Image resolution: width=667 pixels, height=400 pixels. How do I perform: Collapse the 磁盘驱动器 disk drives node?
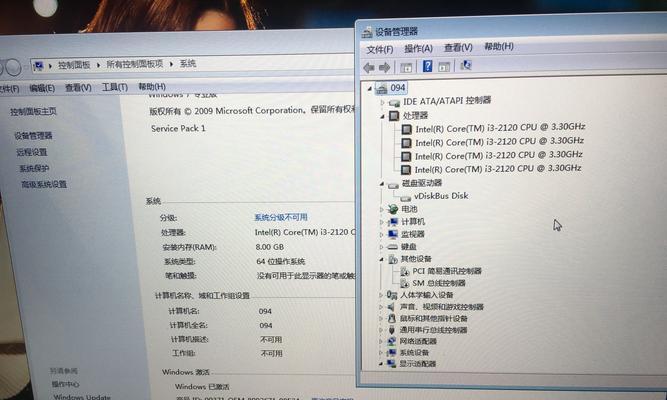tap(382, 184)
